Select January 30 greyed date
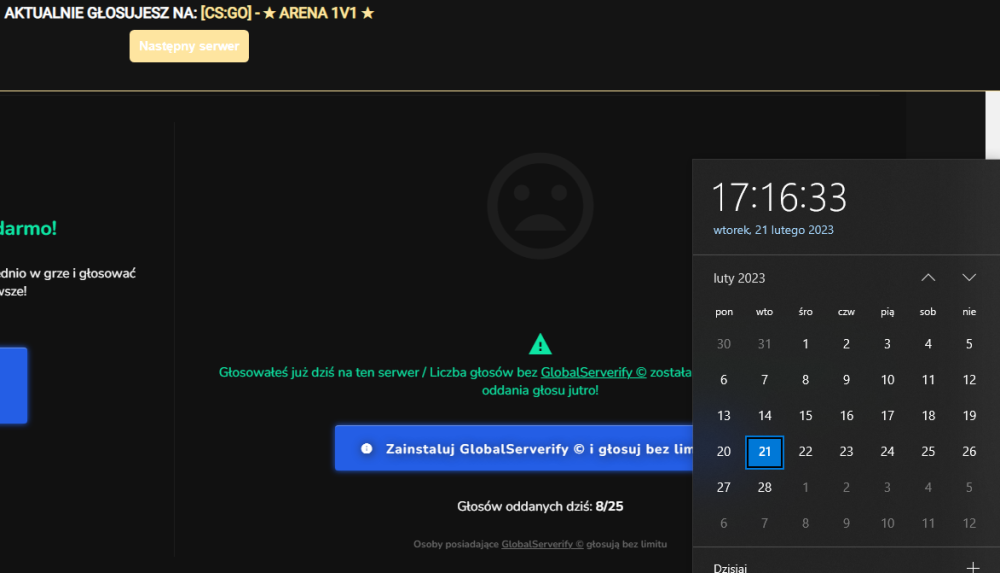Screen dimensions: 1000x573 click(x=724, y=345)
